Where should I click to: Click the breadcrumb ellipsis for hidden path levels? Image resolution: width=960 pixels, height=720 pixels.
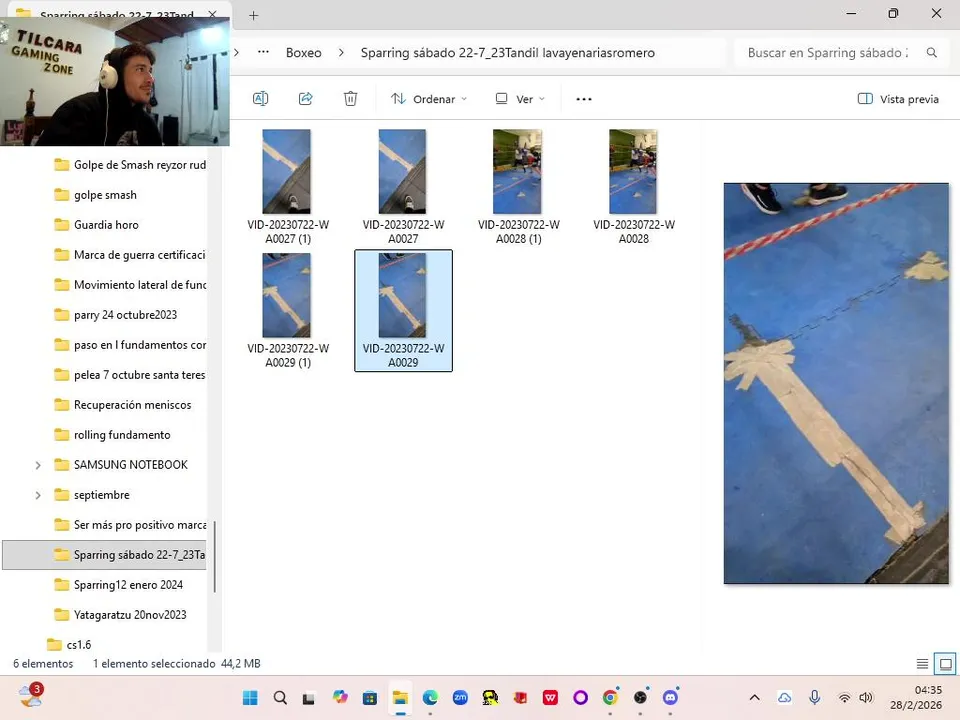click(x=263, y=52)
